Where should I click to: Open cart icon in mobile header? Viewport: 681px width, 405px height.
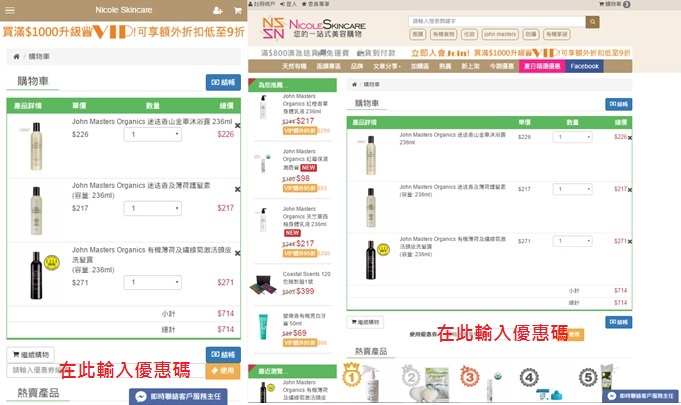pos(238,10)
